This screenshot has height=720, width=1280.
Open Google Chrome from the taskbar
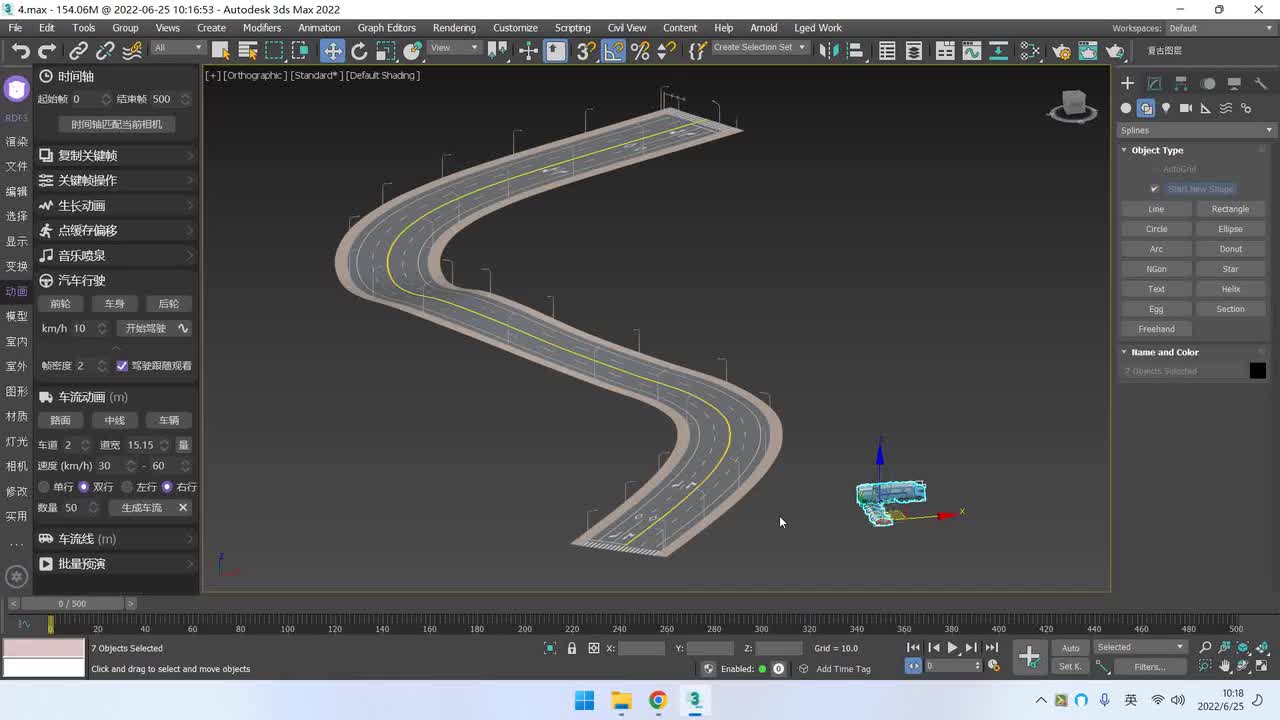658,700
